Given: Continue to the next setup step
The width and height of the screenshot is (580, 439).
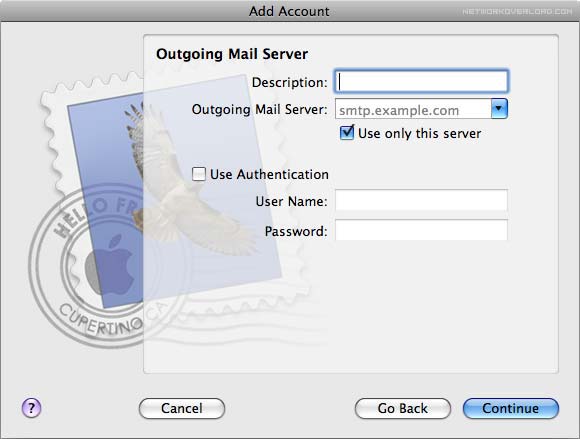Looking at the screenshot, I should click(x=511, y=408).
